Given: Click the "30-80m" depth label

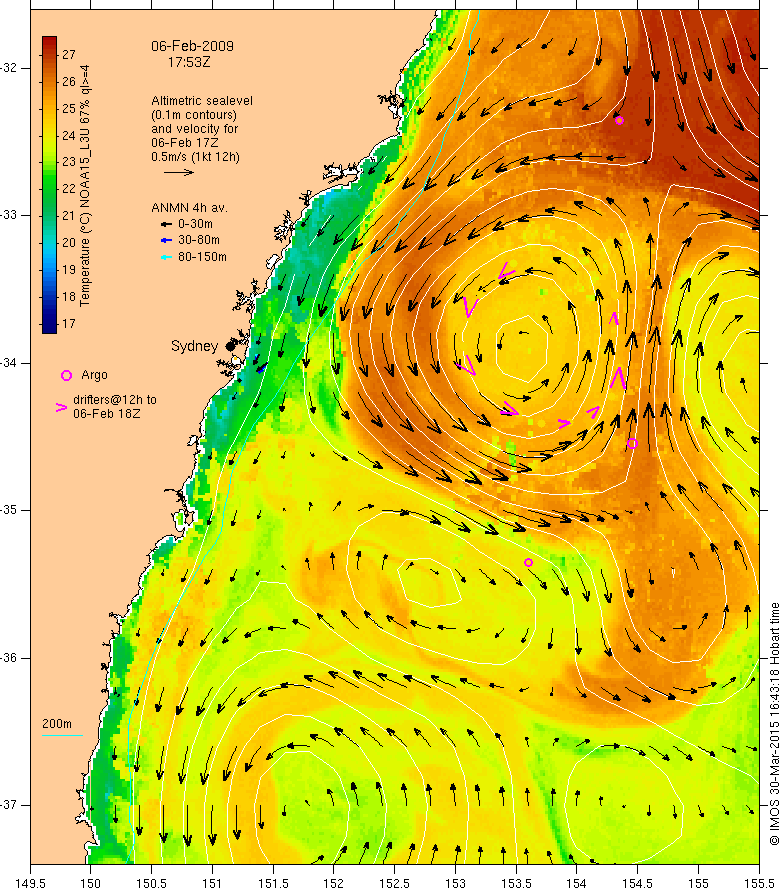Looking at the screenshot, I should pos(199,241).
